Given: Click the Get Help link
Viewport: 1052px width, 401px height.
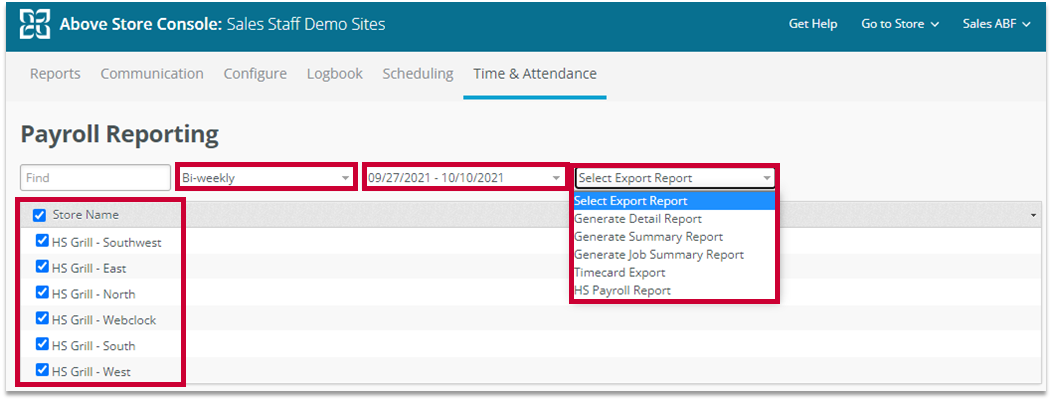Looking at the screenshot, I should tap(812, 24).
